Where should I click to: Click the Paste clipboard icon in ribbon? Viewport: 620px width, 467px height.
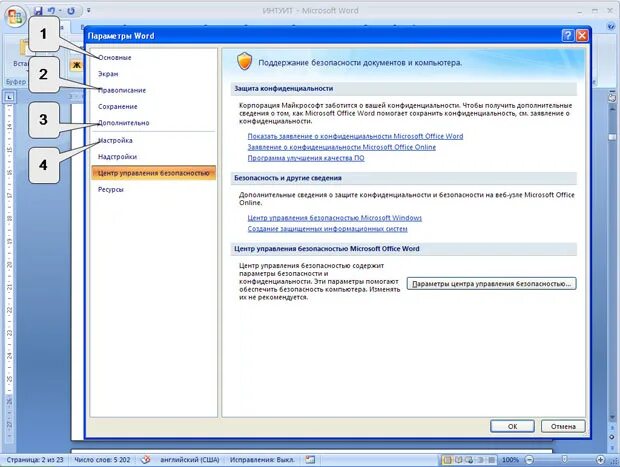coord(24,49)
